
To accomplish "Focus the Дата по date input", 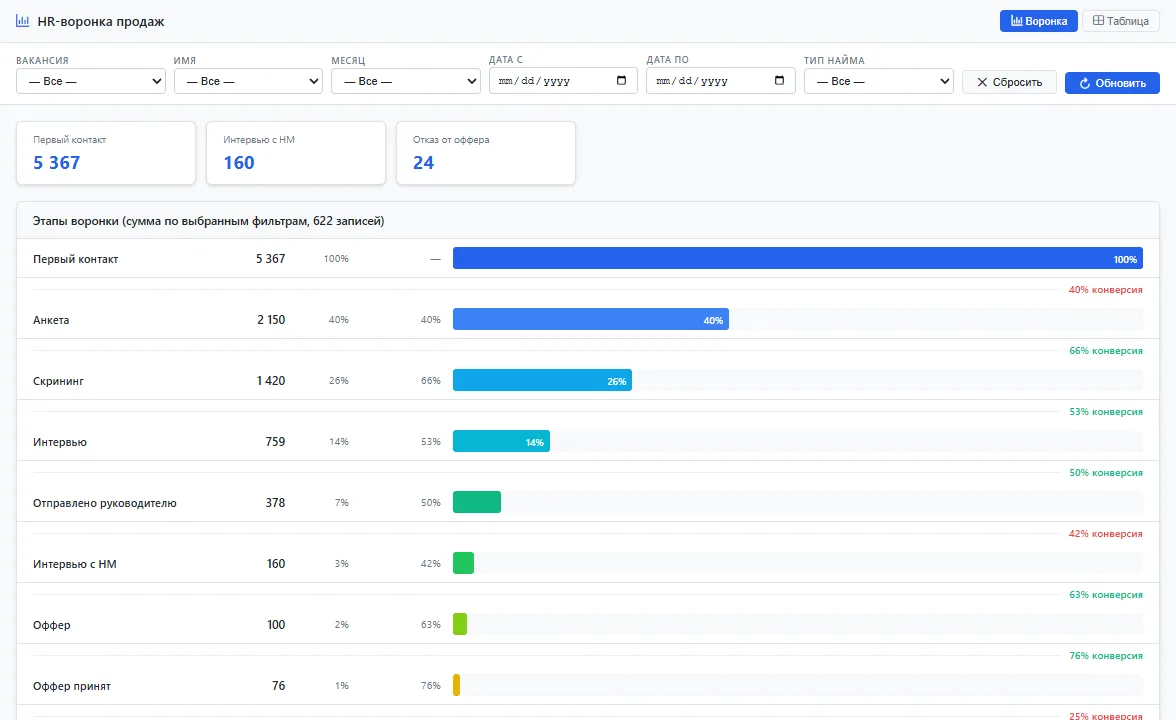I will [721, 81].
